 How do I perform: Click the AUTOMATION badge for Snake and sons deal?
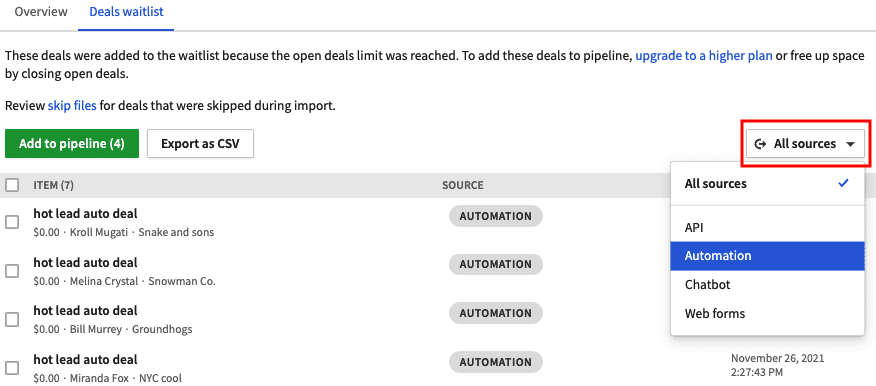tap(496, 216)
